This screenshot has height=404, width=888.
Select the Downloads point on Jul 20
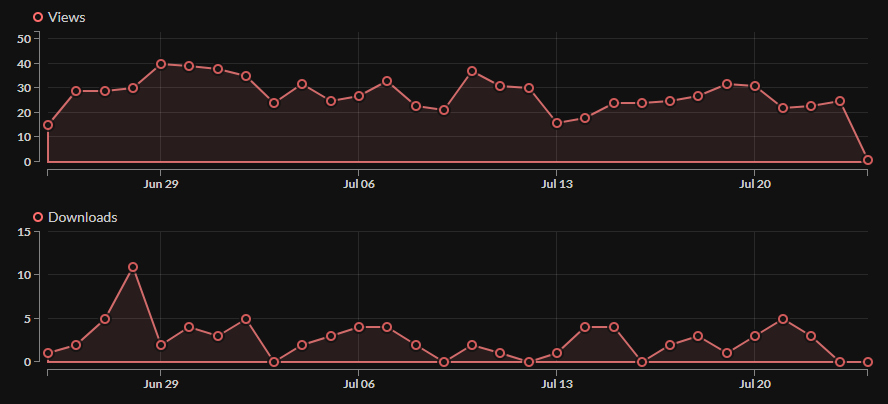point(754,336)
